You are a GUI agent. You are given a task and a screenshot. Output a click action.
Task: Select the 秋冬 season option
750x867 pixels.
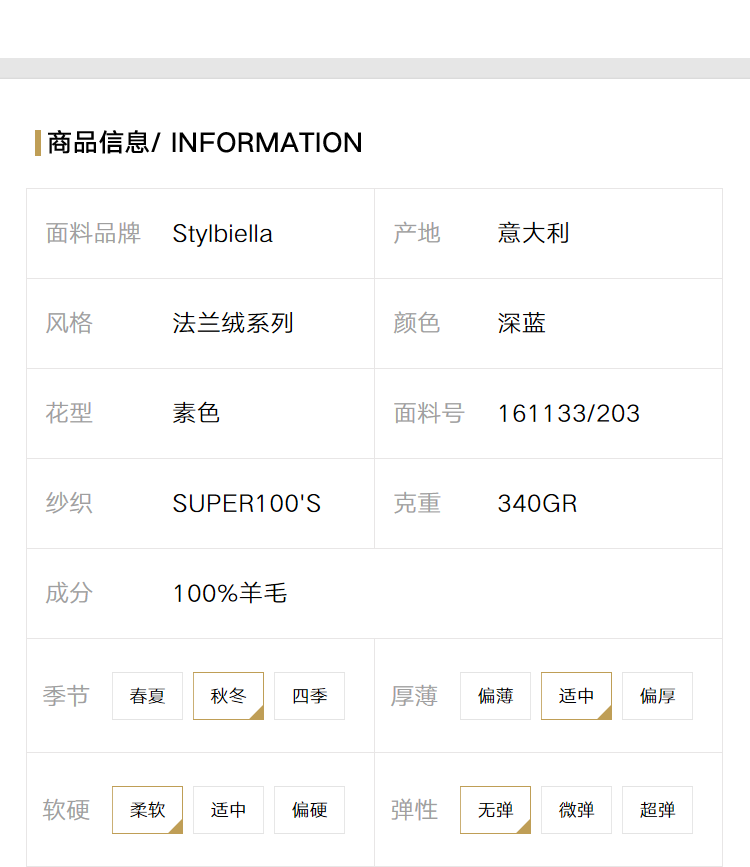click(228, 696)
